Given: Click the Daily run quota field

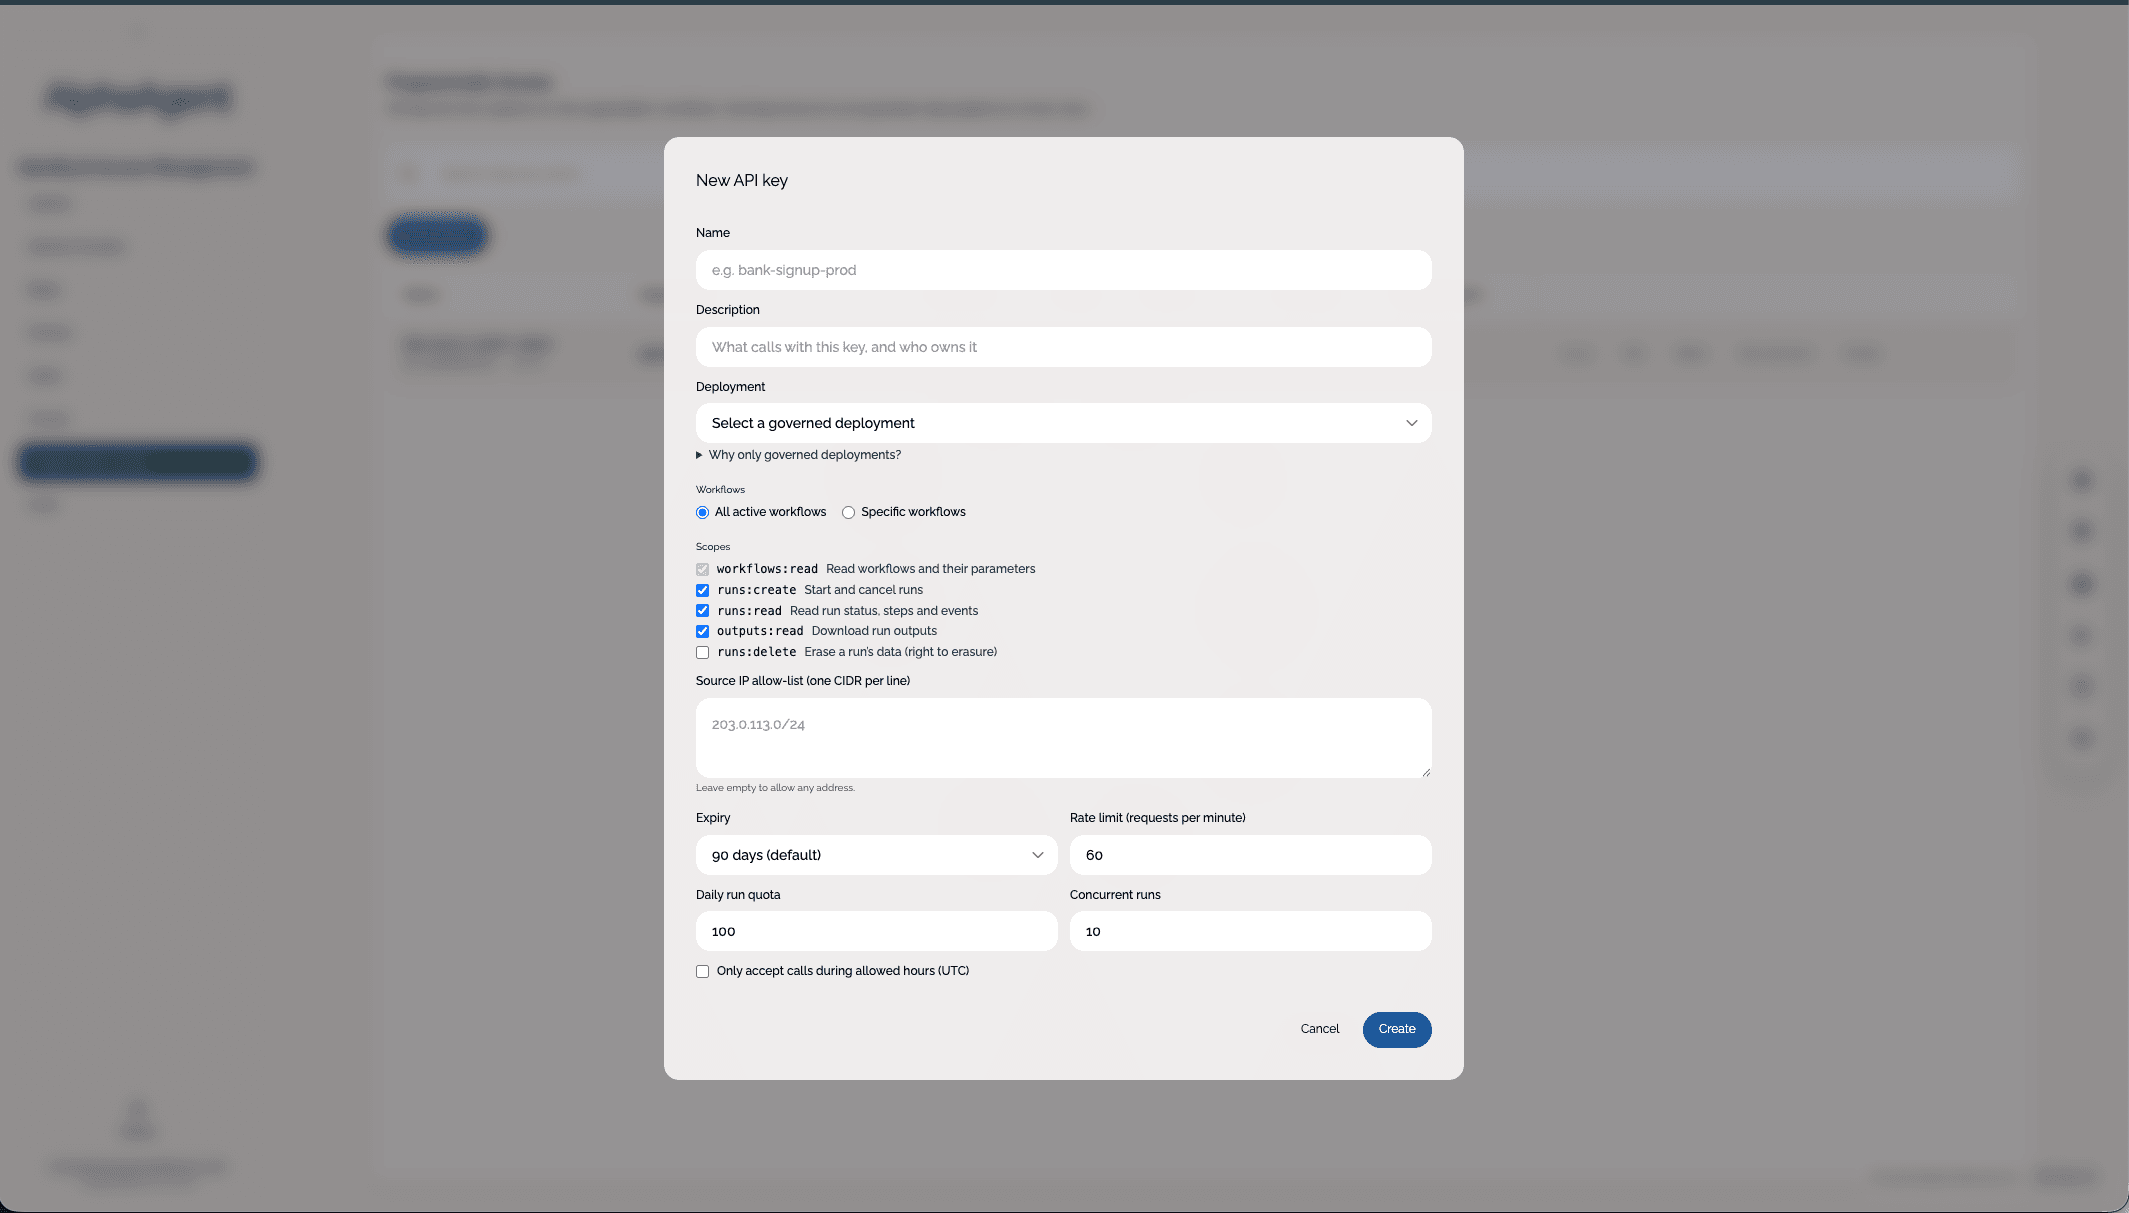Looking at the screenshot, I should tap(876, 931).
